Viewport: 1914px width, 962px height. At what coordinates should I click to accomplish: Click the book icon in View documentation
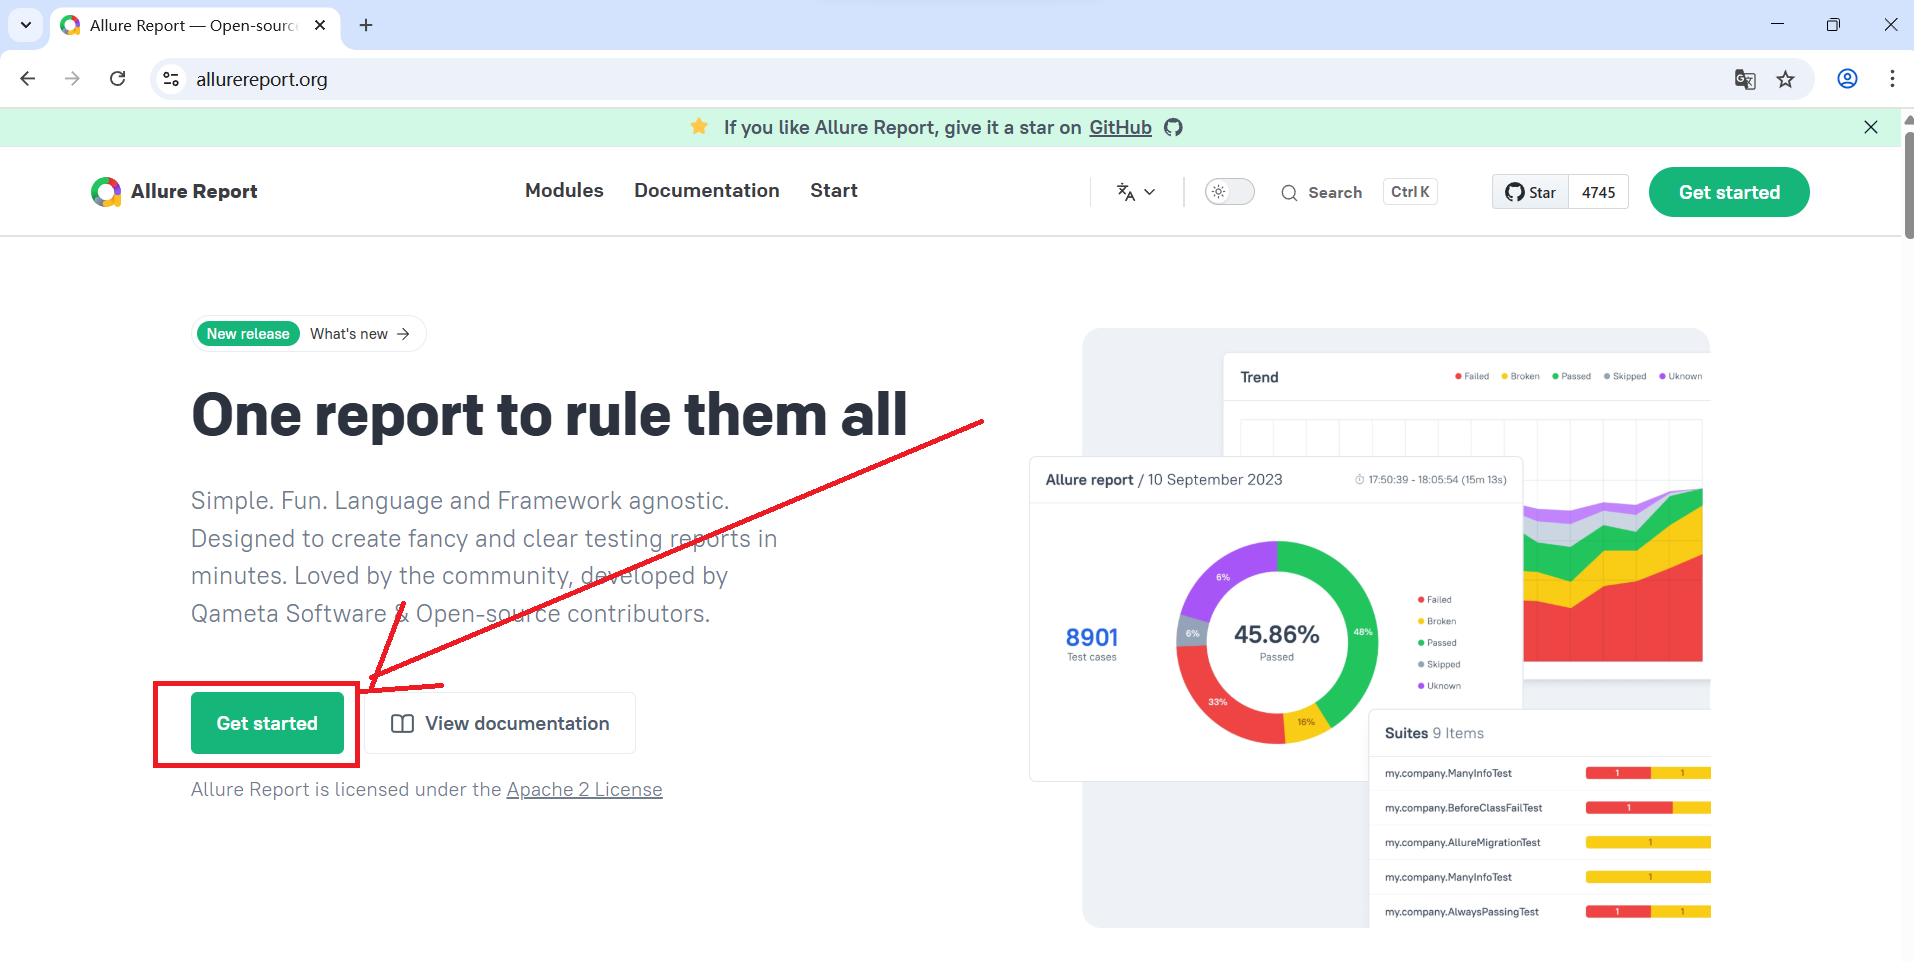(x=402, y=723)
